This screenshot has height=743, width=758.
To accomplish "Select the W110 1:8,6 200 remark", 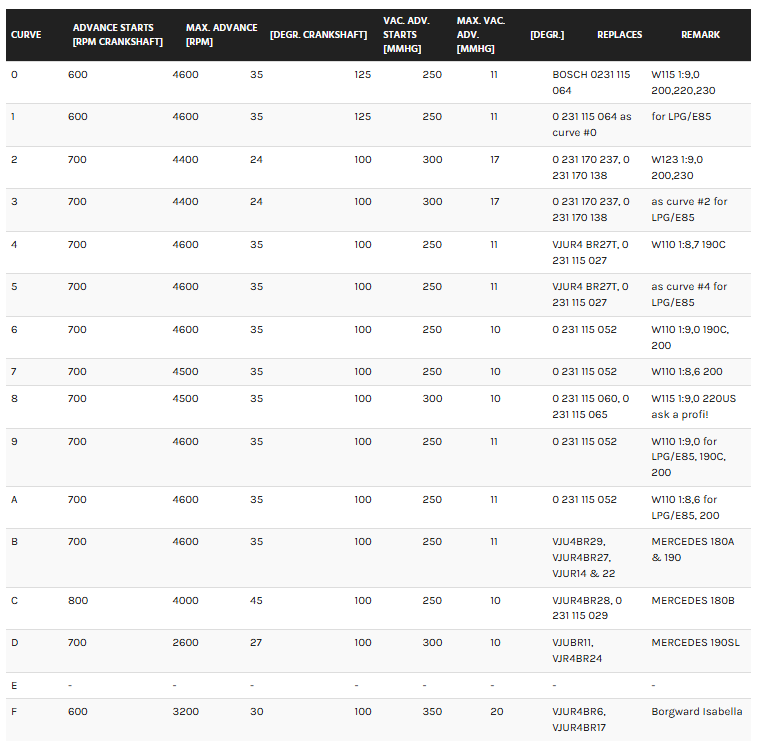I will coord(686,372).
